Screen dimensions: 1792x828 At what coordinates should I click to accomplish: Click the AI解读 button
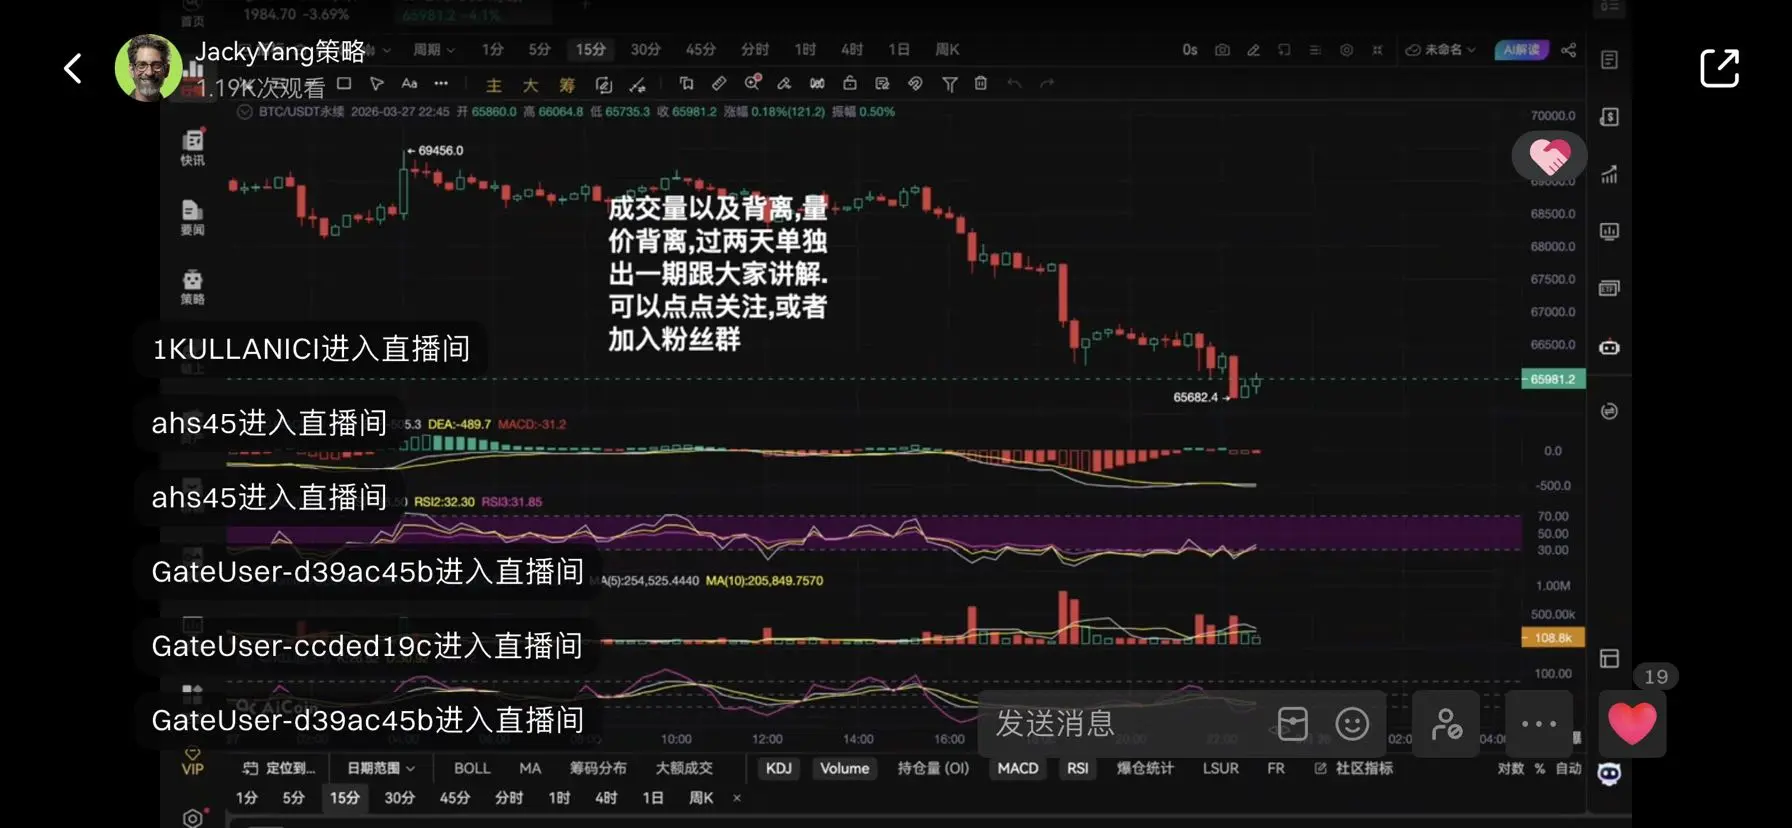point(1521,49)
